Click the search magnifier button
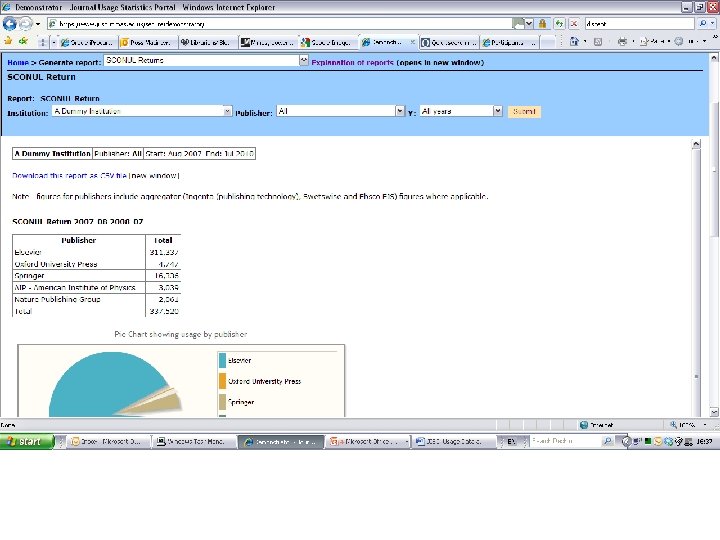 point(703,24)
